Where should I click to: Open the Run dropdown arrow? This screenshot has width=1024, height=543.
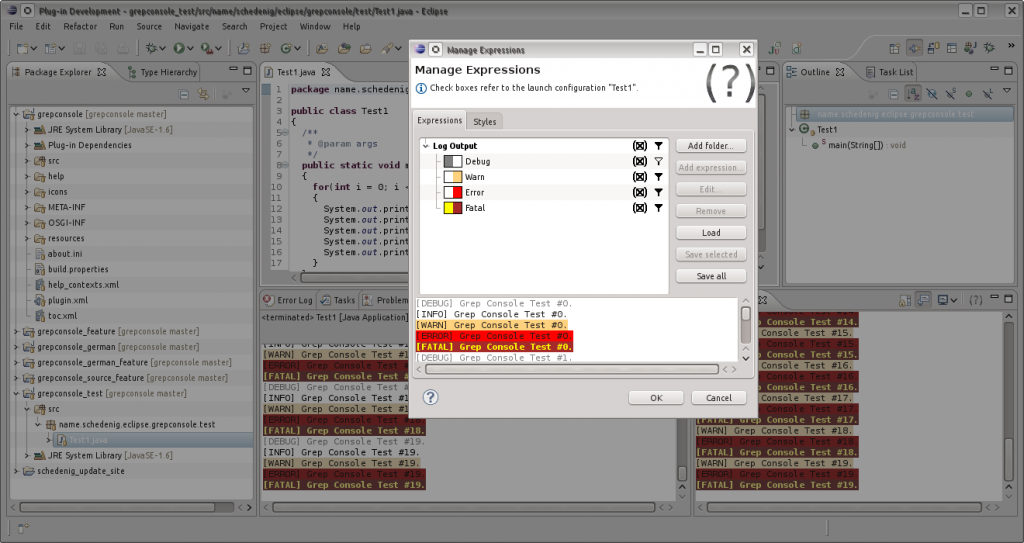click(190, 48)
